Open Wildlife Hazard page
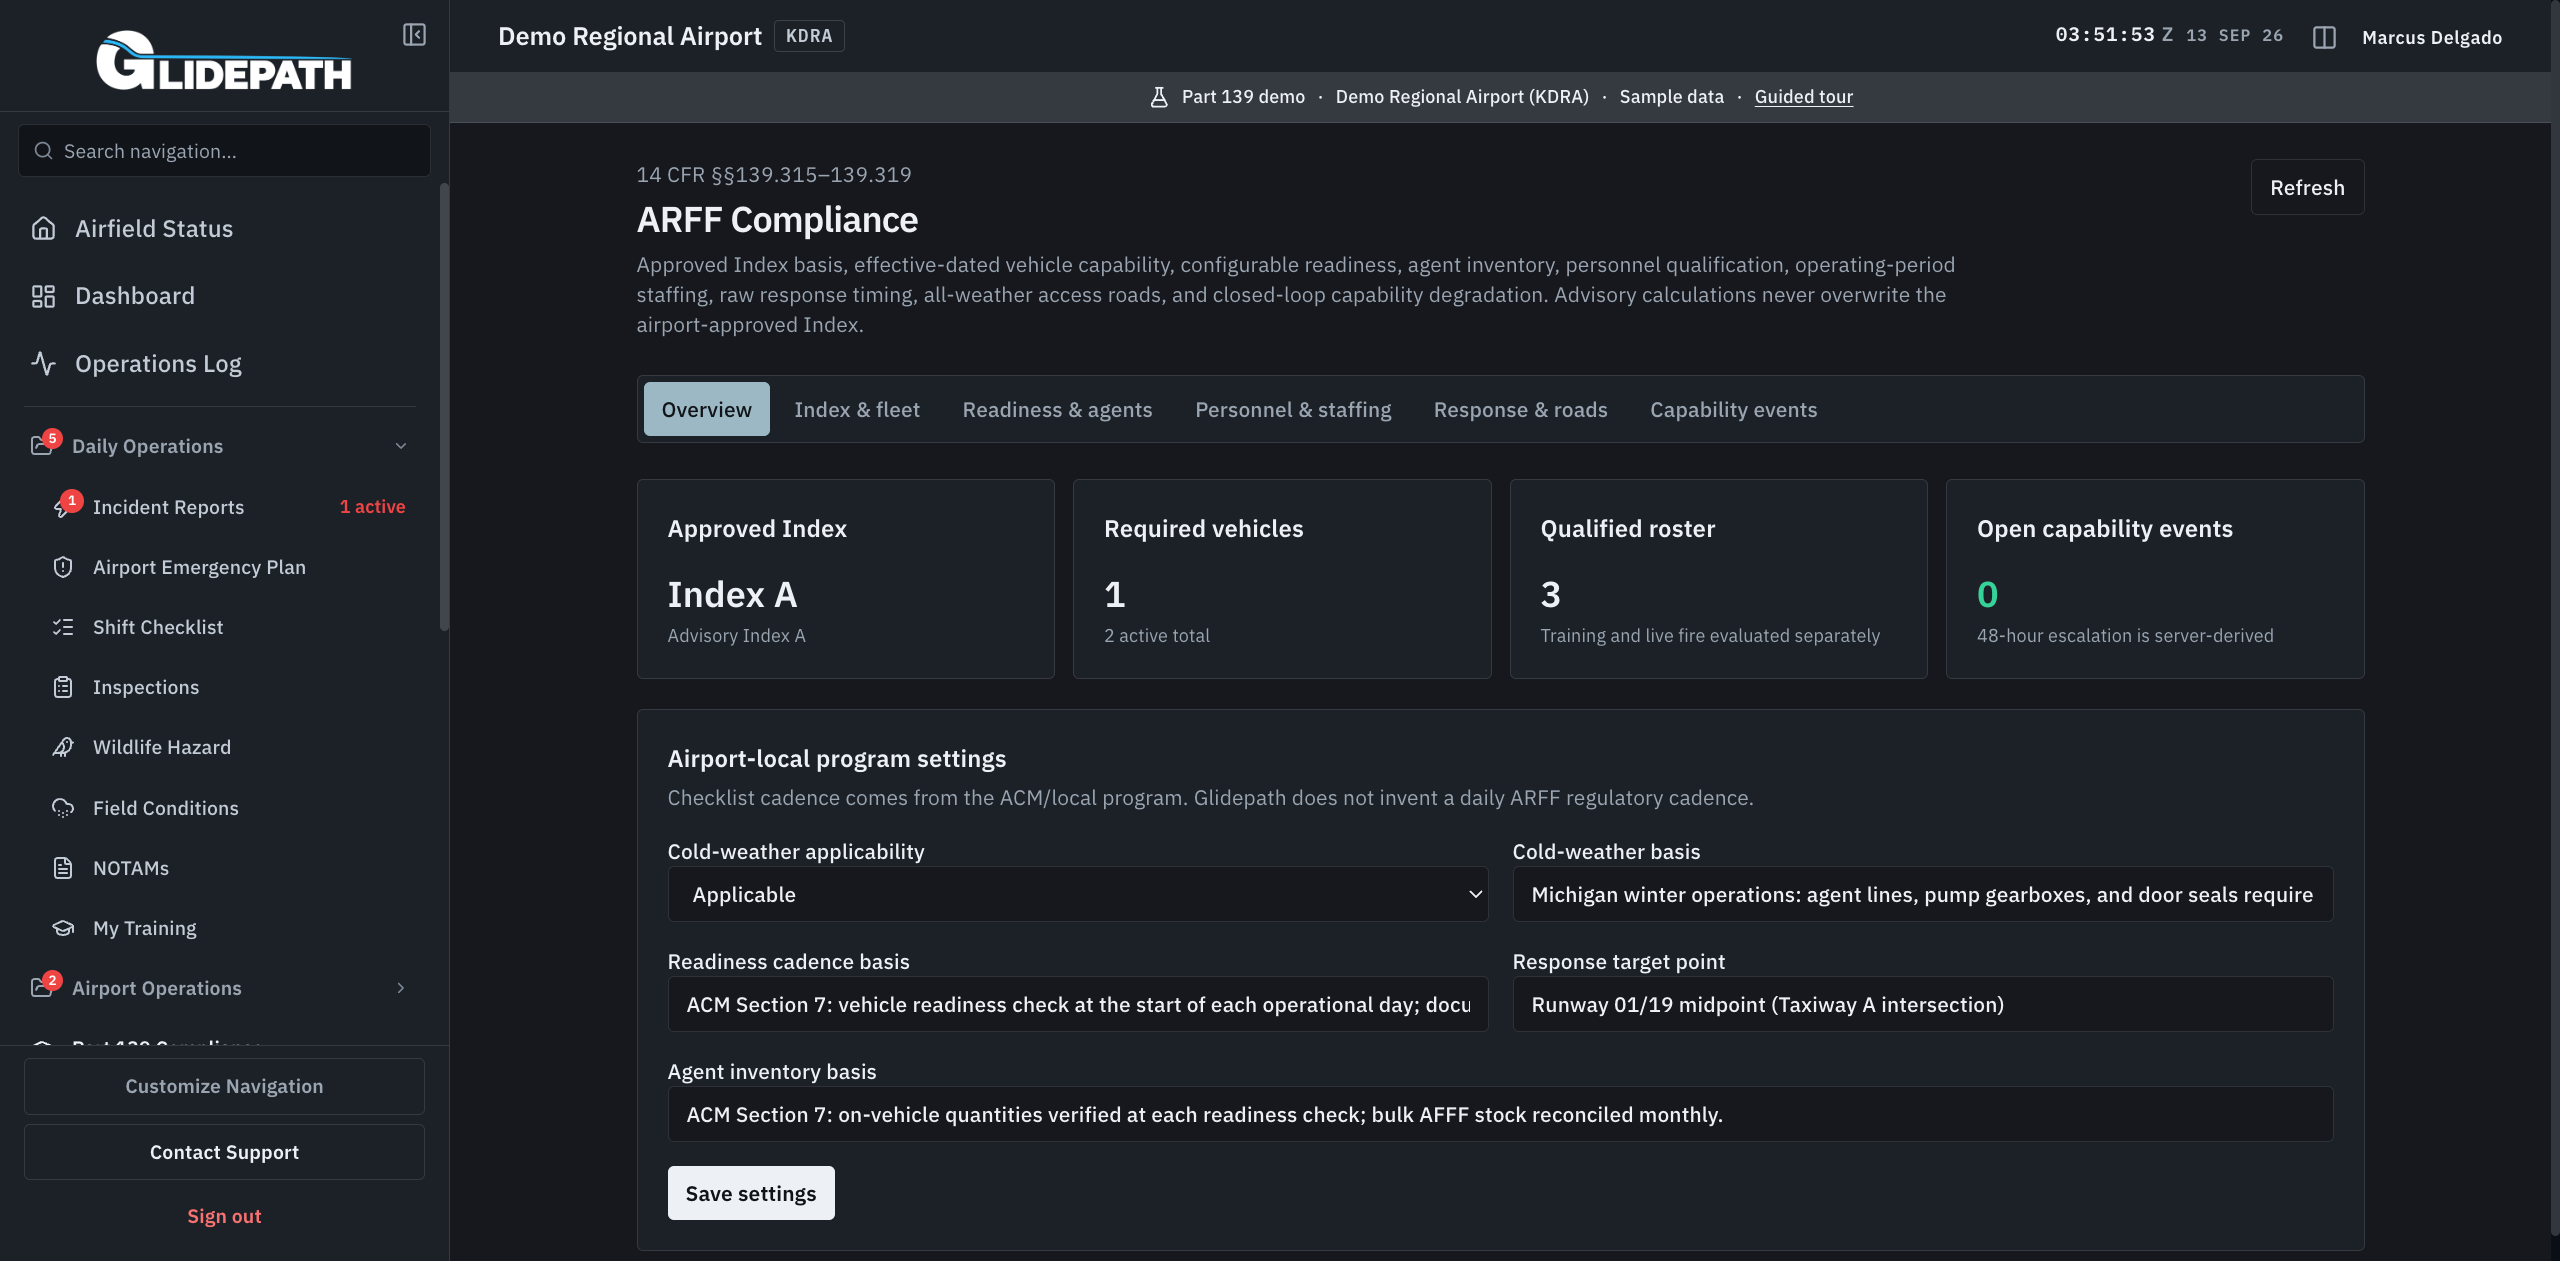Screen dimensions: 2560x1261 pyautogui.click(x=228, y=747)
